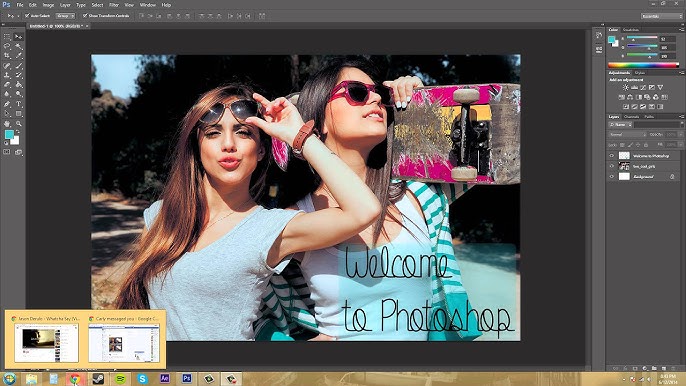Select the Zoom tool in the toolbox
Image resolution: width=686 pixels, height=386 pixels.
[18, 124]
